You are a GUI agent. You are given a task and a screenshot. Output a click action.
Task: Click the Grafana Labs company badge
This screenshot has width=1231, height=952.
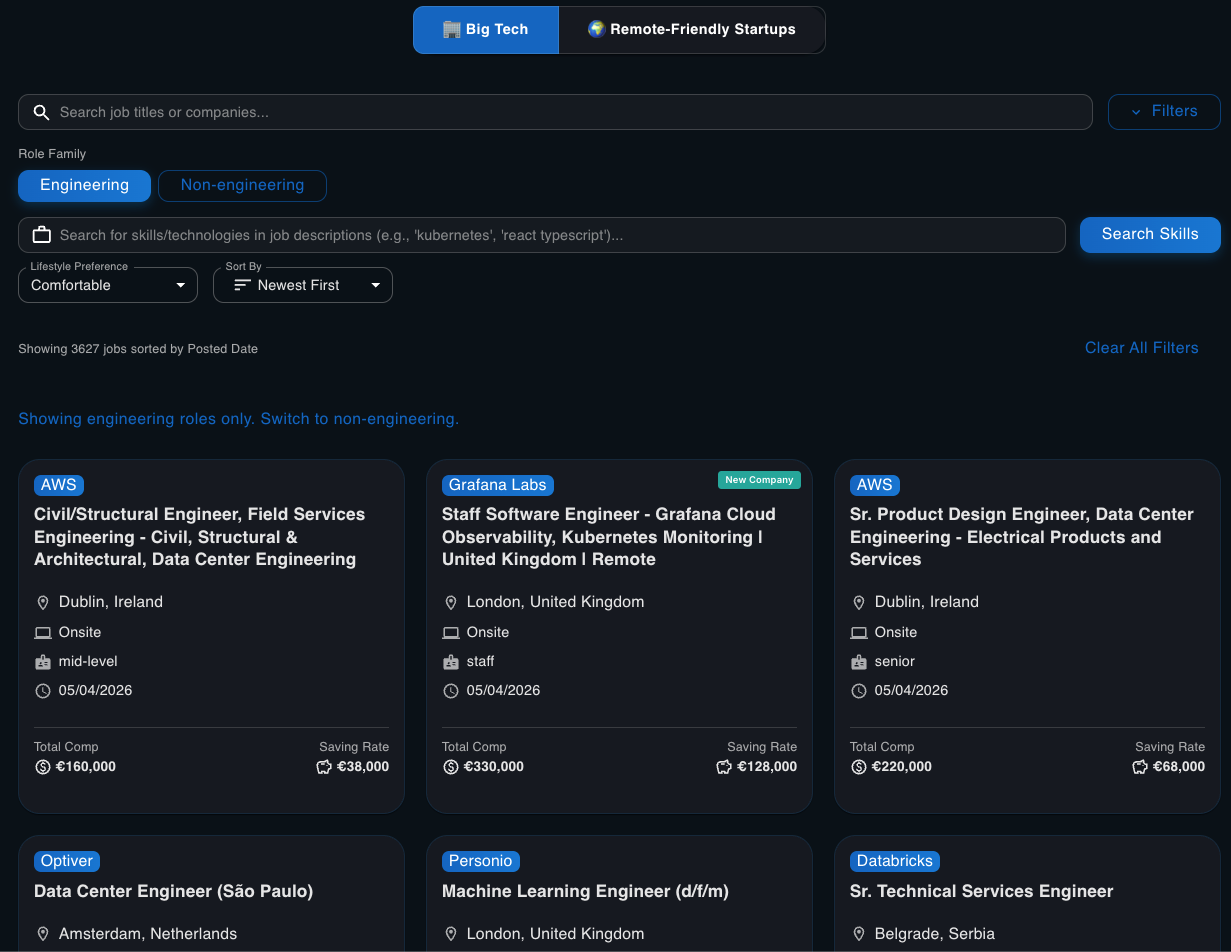497,485
